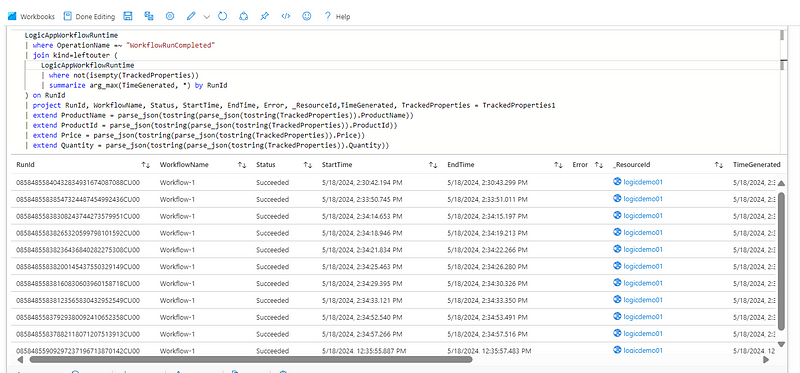Select RunId cell ending 087088CU00
The height and width of the screenshot is (373, 800).
[78, 182]
